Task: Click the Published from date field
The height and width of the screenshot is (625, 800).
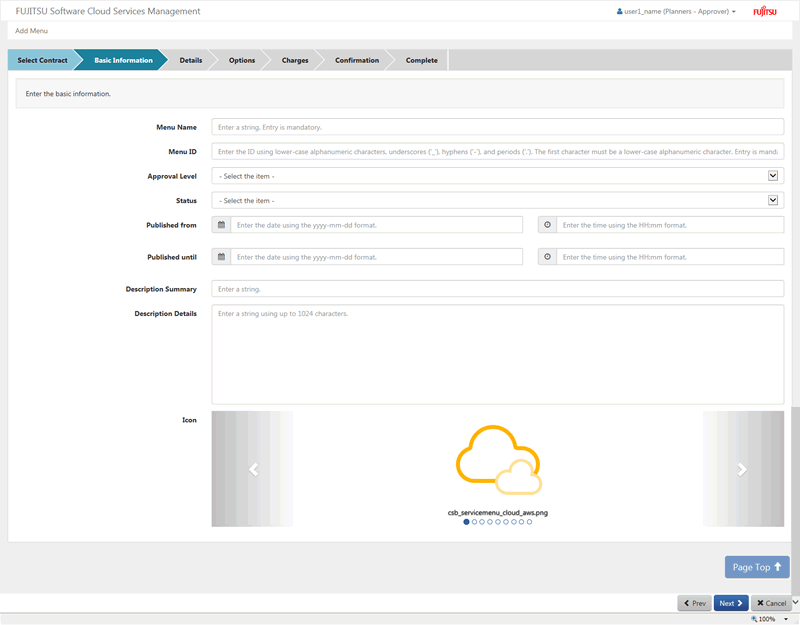Action: coord(377,225)
